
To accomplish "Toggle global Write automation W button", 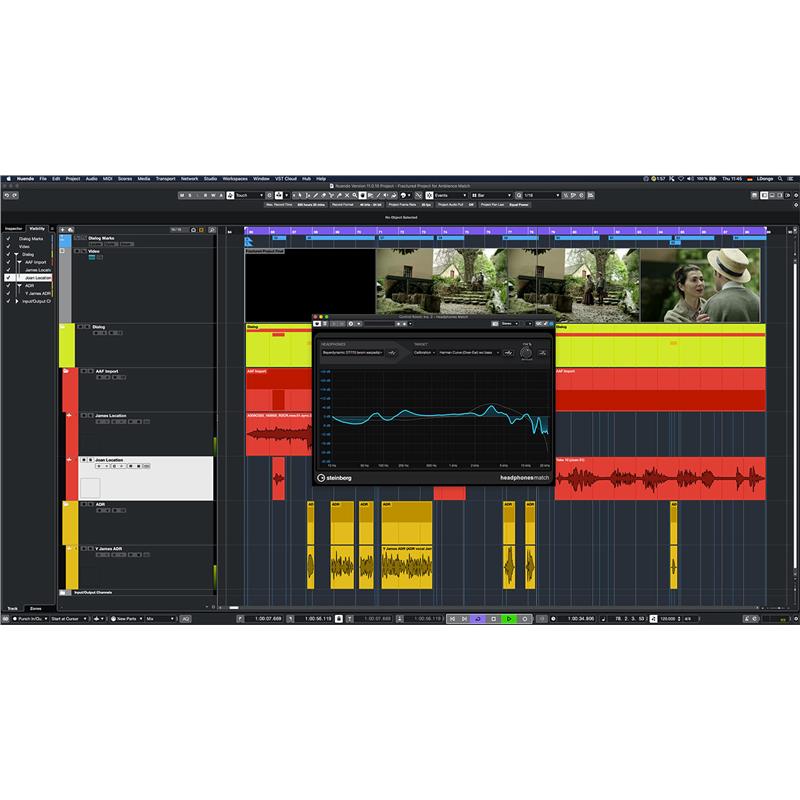I will (x=213, y=195).
